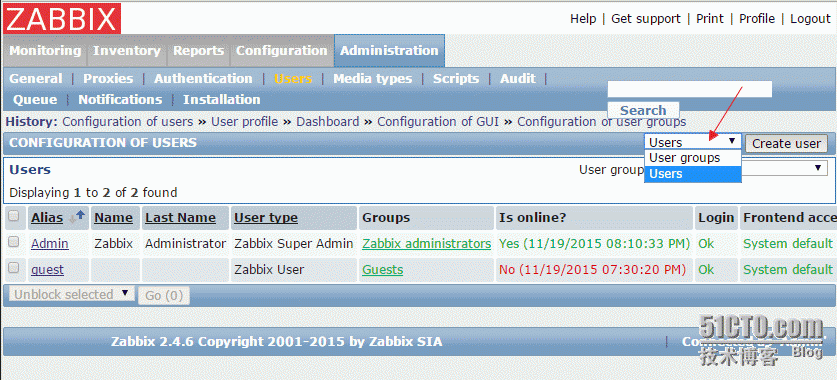The height and width of the screenshot is (380, 837).
Task: Check the guest row checkbox
Action: point(13,267)
